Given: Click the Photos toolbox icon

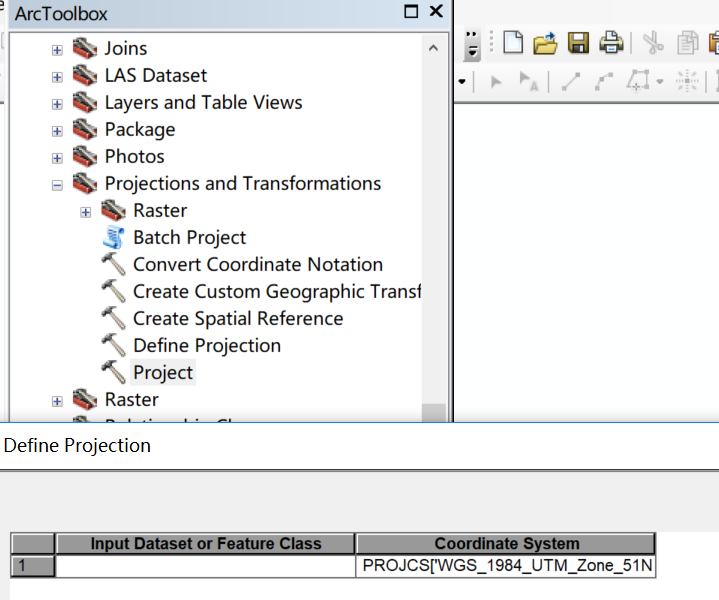Looking at the screenshot, I should pyautogui.click(x=85, y=156).
